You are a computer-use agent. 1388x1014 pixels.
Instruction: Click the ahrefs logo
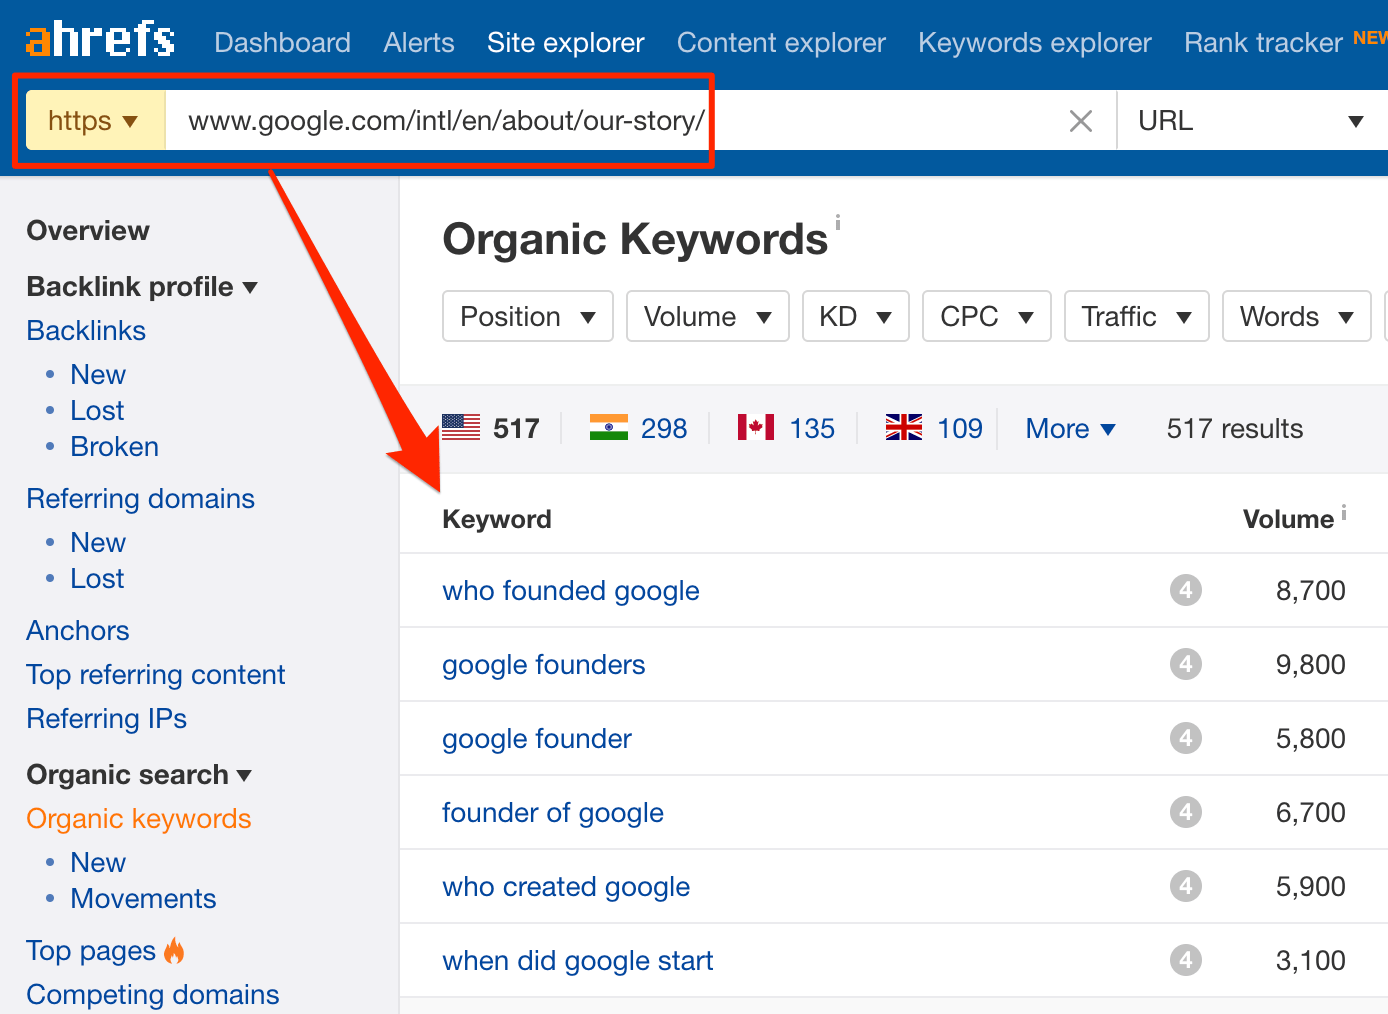point(100,40)
